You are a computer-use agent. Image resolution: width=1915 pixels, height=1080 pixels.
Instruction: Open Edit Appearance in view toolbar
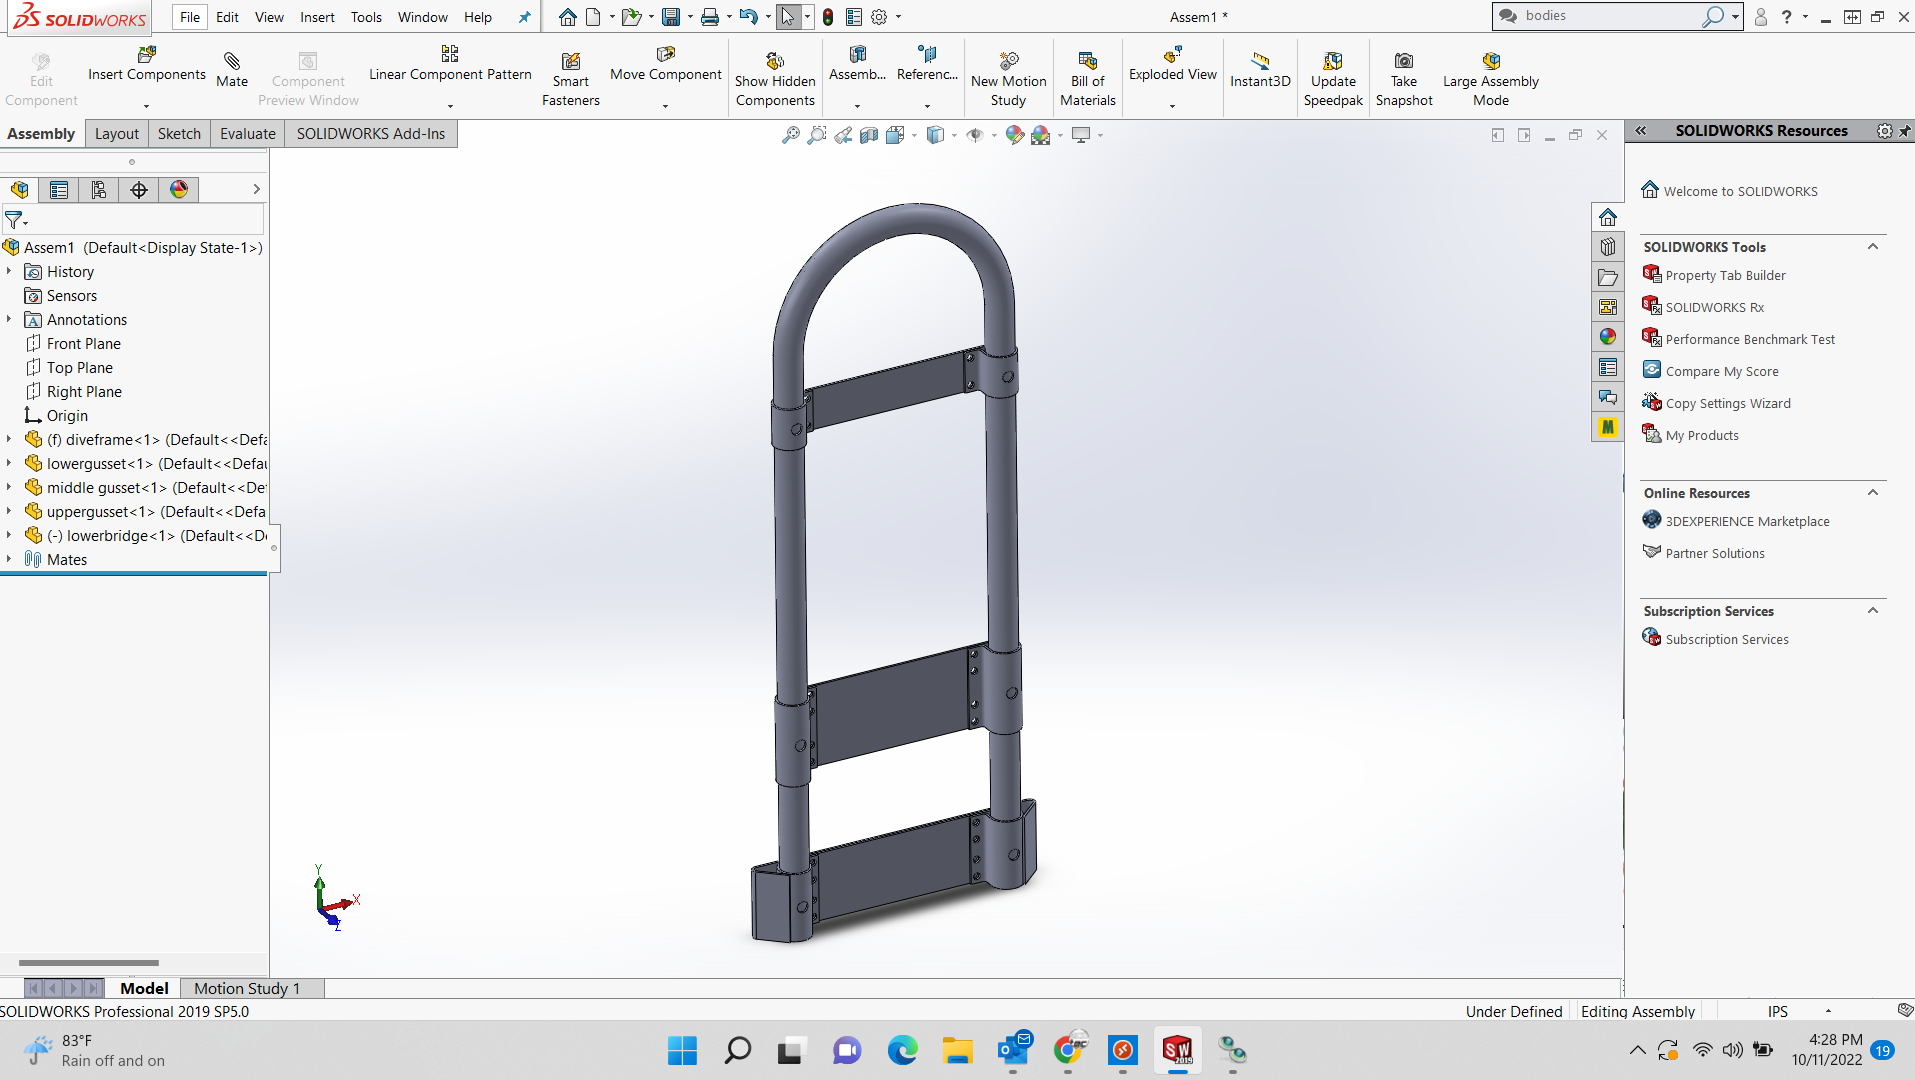[x=1015, y=135]
